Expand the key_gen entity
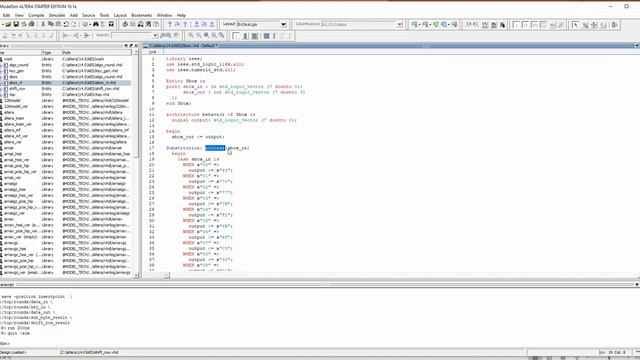The width and height of the screenshot is (640, 360). 2,71
